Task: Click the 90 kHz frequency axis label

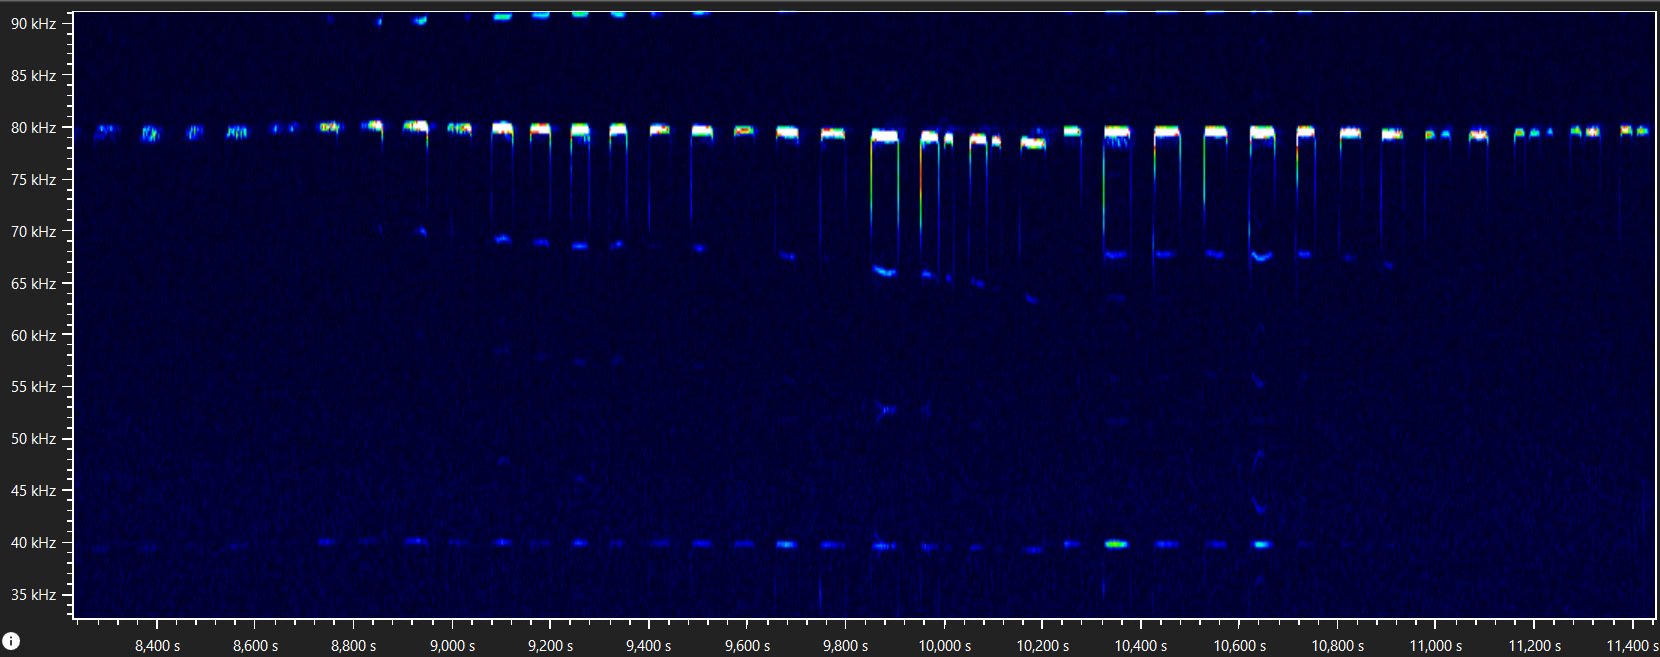Action: [x=33, y=24]
